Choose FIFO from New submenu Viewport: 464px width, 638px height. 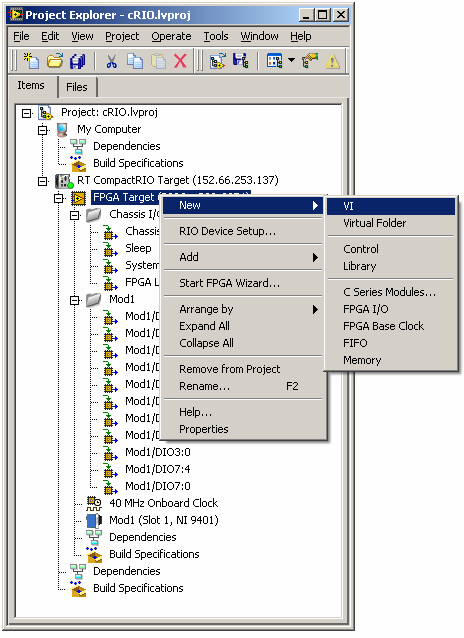click(391, 343)
